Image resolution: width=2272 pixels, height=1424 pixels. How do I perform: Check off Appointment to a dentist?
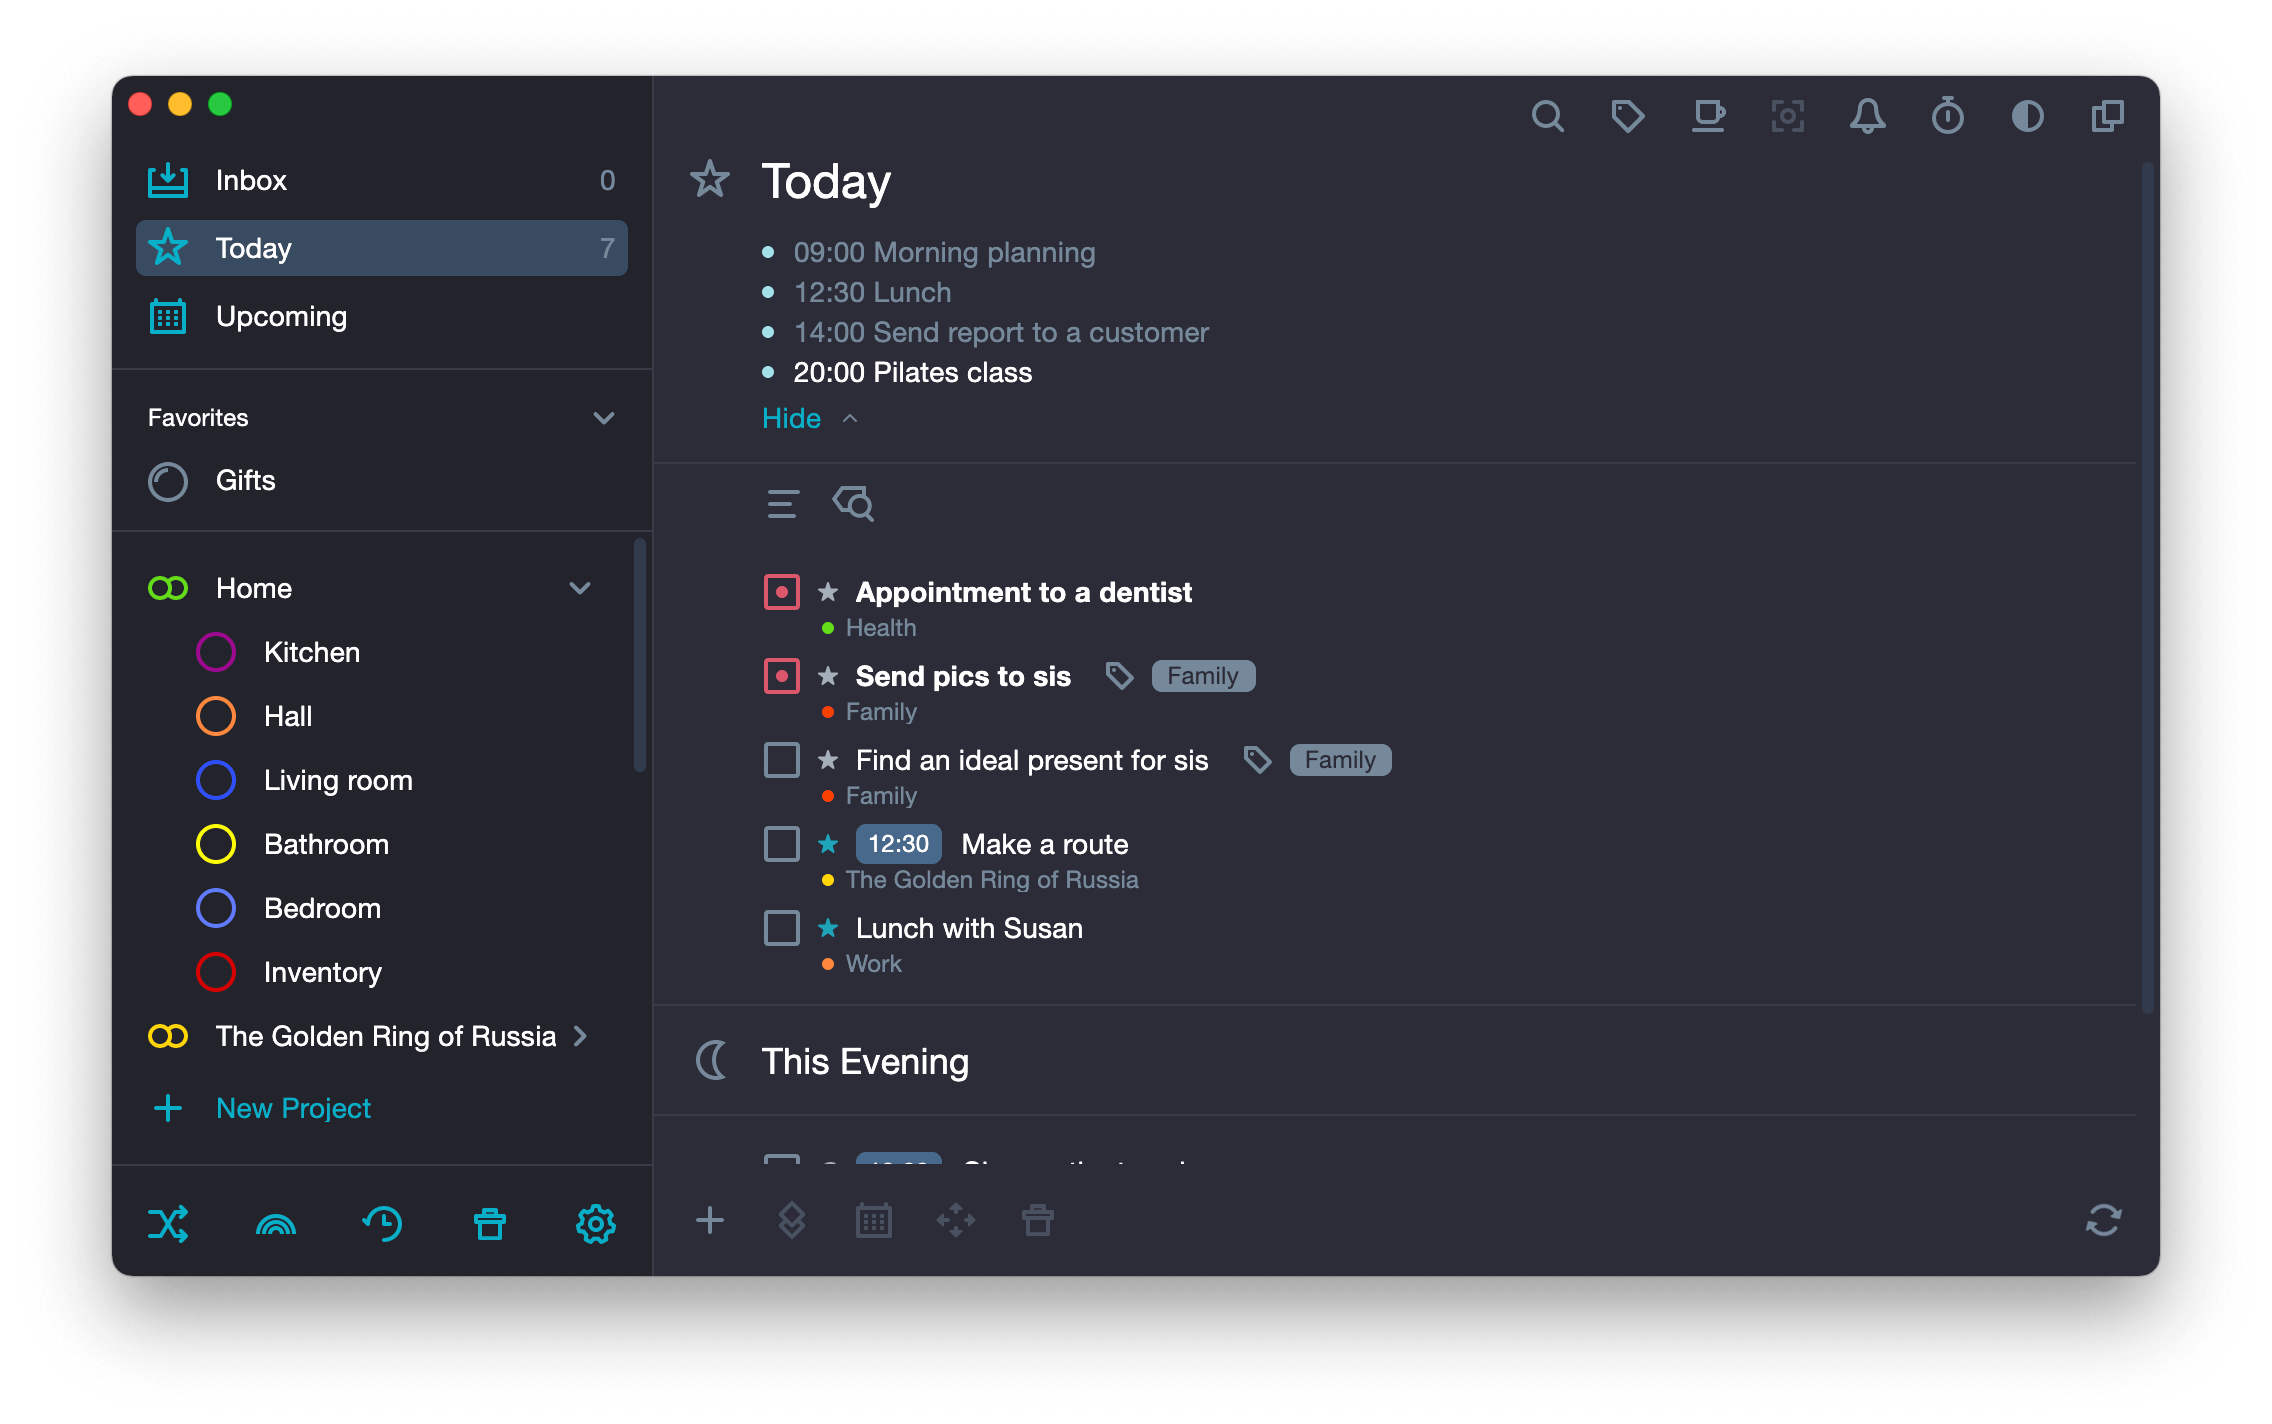pos(782,592)
